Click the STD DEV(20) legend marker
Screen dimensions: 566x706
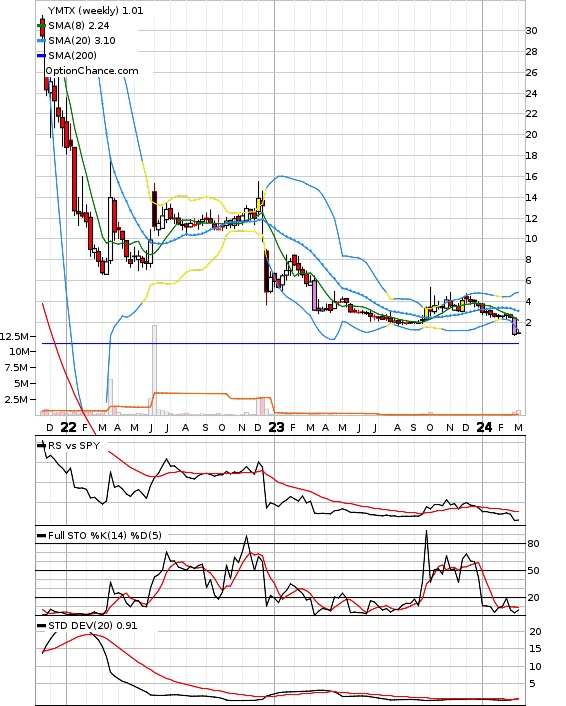click(41, 626)
